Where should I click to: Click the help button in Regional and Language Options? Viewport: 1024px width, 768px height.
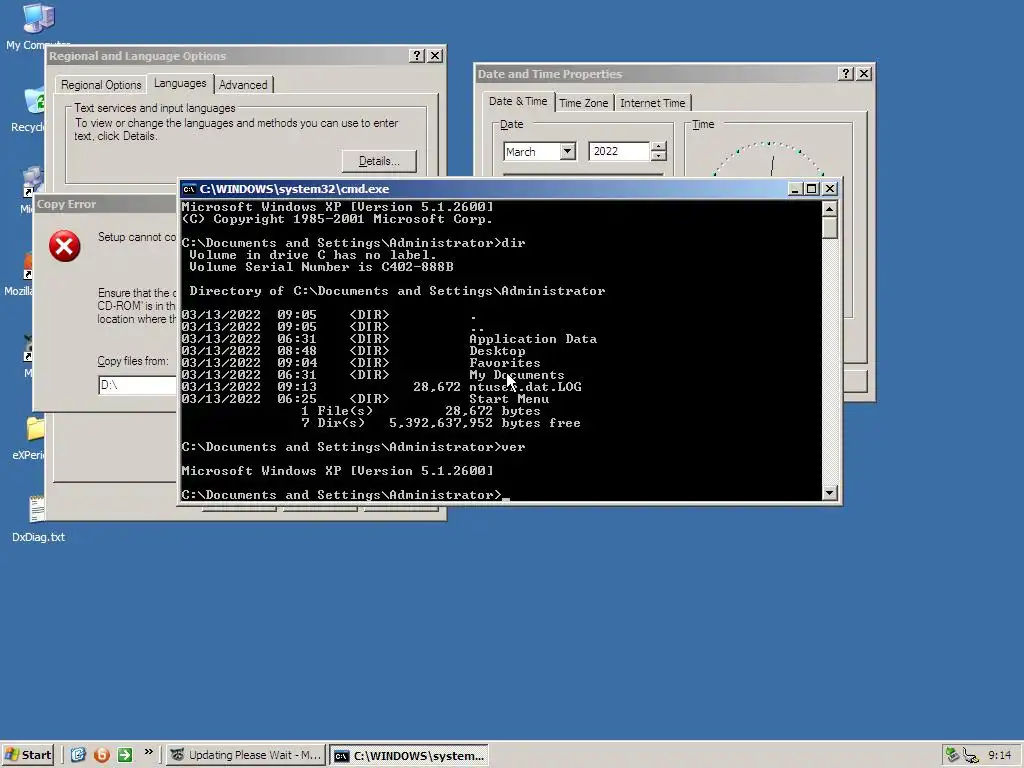tap(417, 56)
